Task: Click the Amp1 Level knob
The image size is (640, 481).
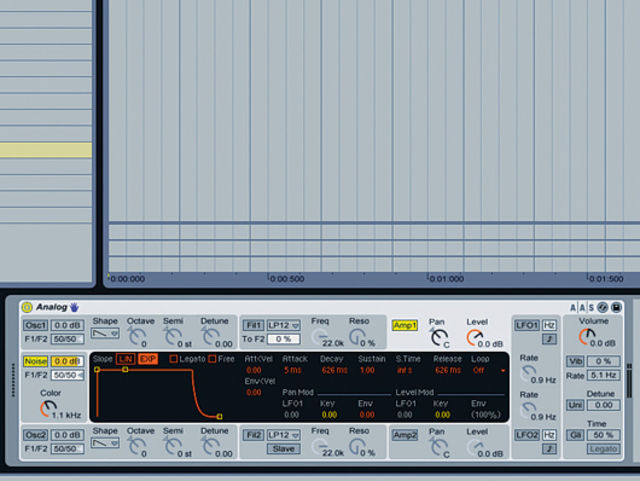Action: tap(474, 338)
